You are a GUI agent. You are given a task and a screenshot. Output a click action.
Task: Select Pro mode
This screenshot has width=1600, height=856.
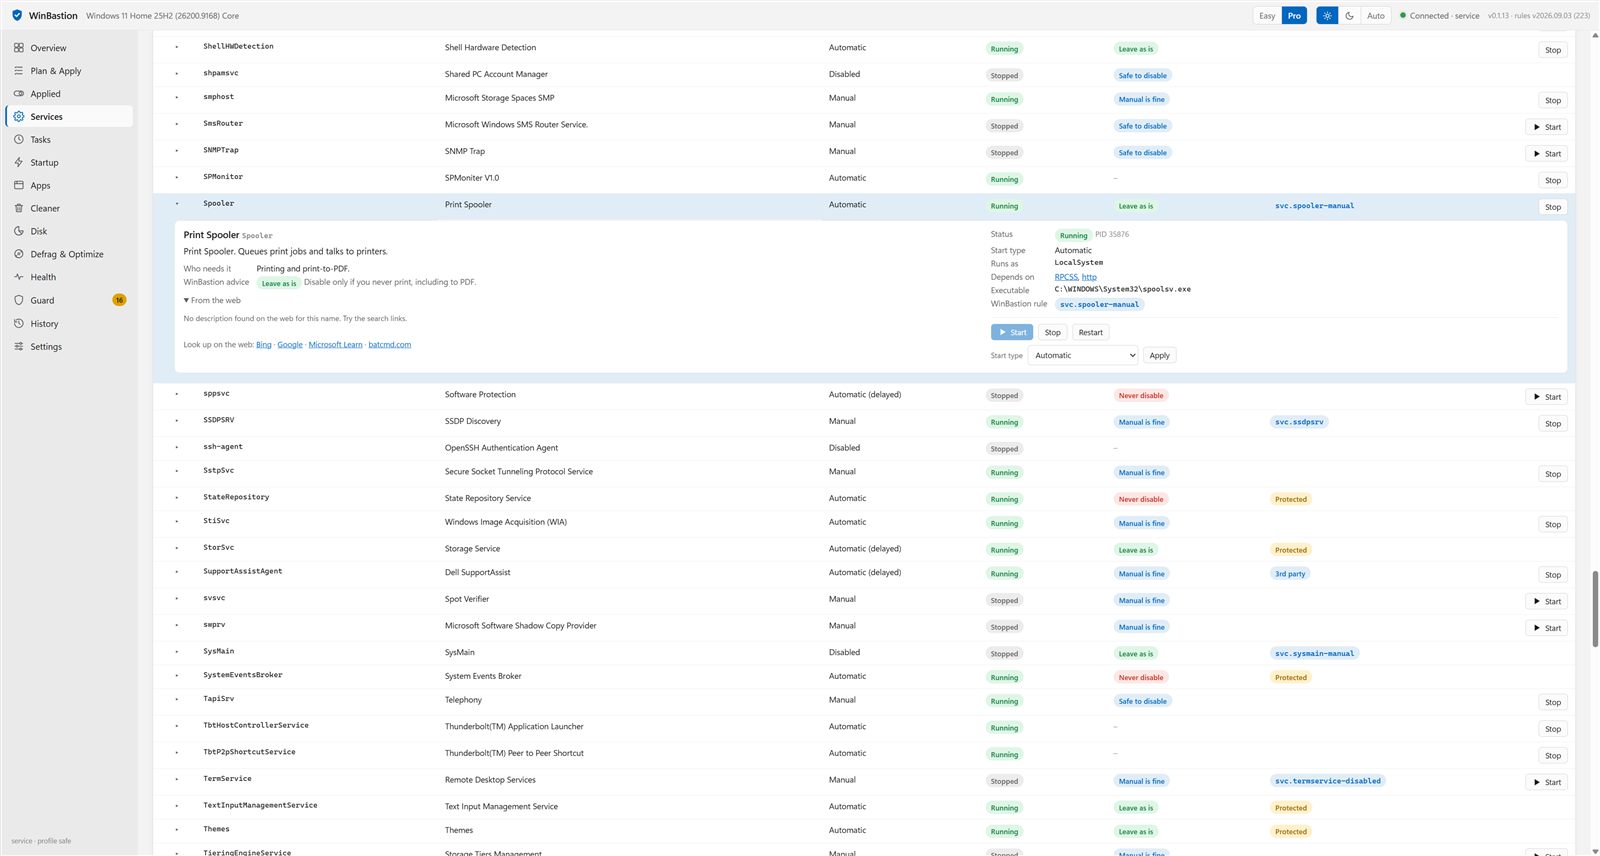1294,16
